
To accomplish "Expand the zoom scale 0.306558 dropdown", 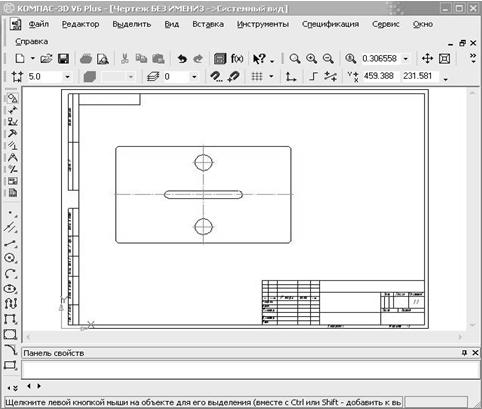I will coord(406,59).
